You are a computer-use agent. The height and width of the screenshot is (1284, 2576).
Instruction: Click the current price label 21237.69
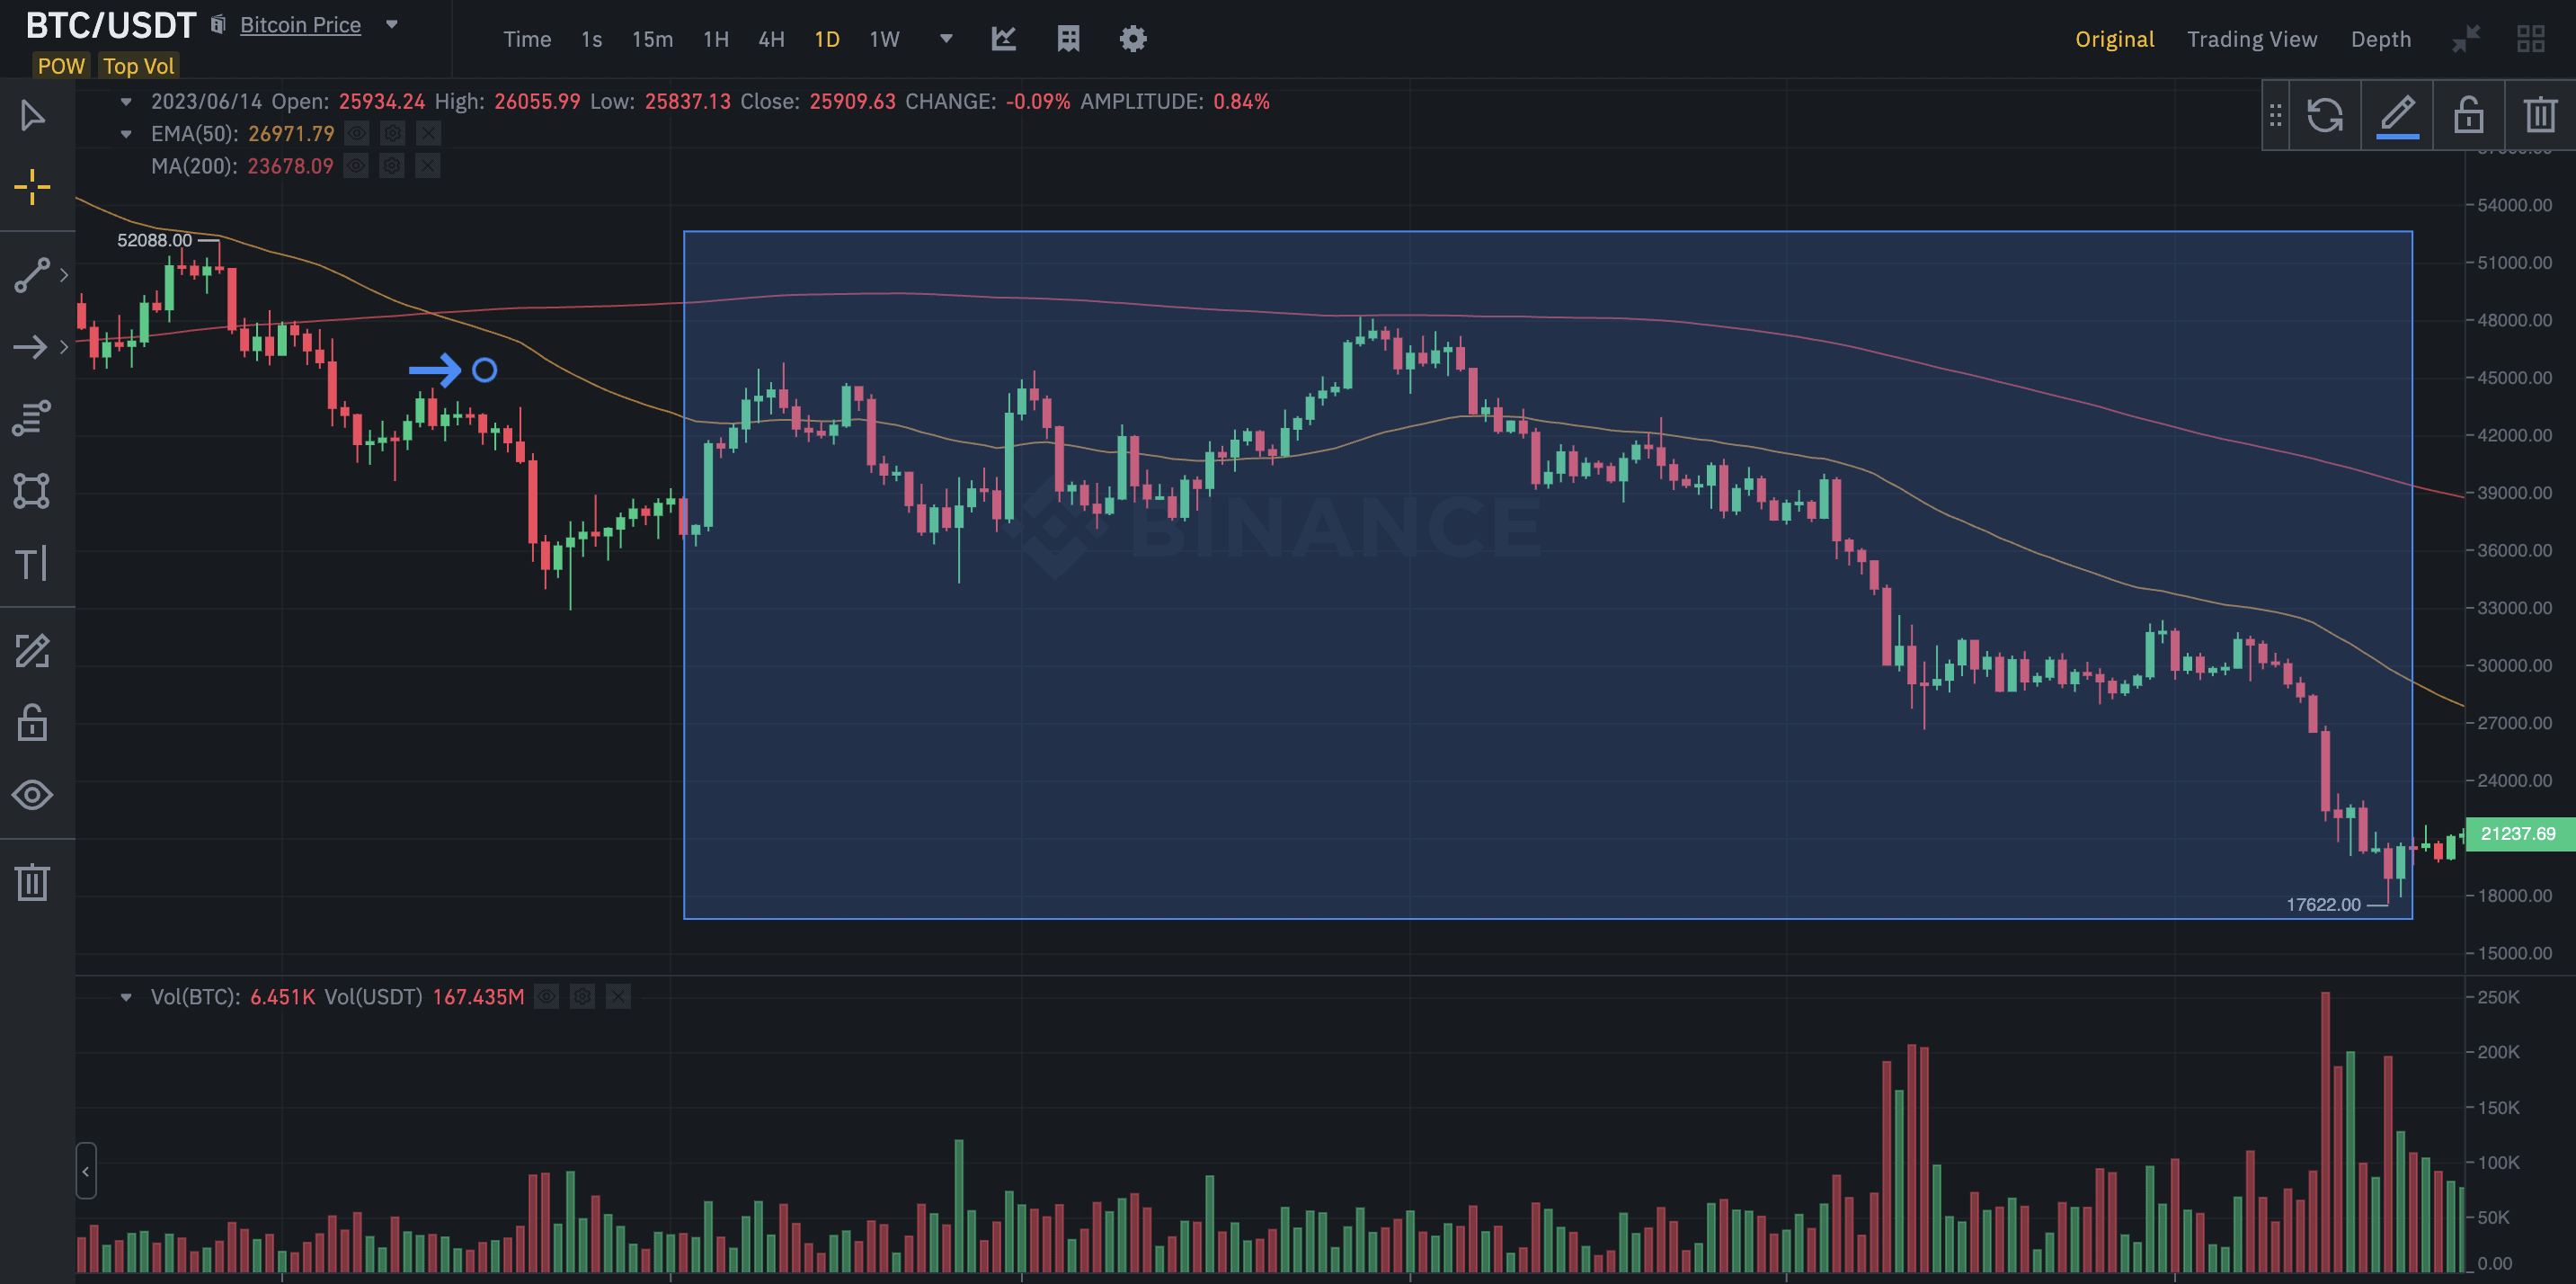click(x=2517, y=833)
